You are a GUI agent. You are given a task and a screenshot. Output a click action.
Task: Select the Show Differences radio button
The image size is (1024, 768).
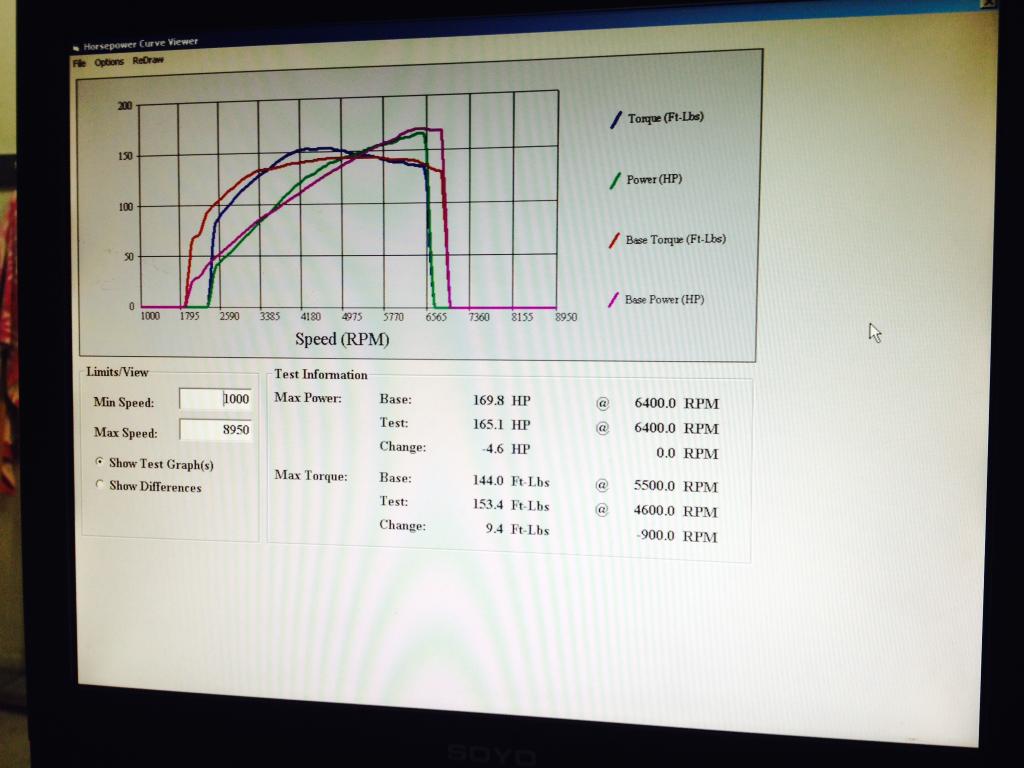point(99,485)
